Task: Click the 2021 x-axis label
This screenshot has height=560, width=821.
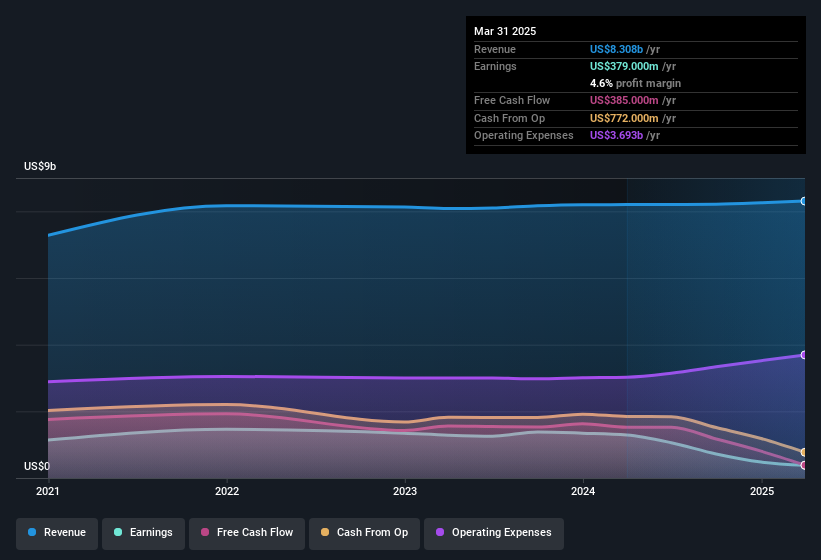Action: (48, 491)
